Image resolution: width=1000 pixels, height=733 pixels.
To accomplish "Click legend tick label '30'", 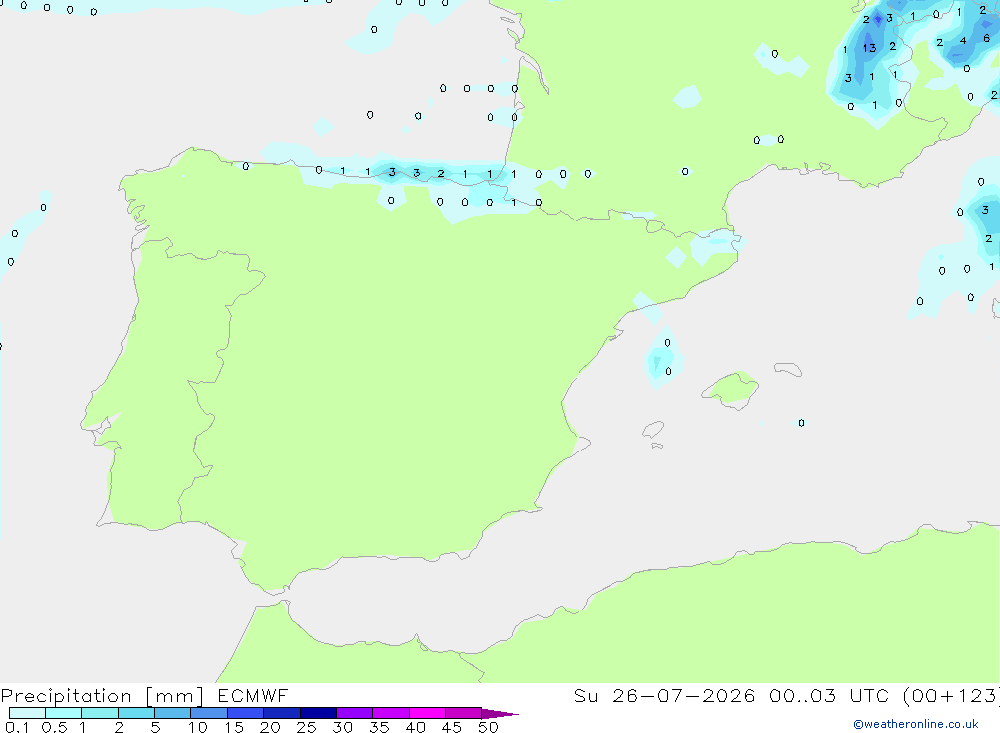I will click(342, 727).
